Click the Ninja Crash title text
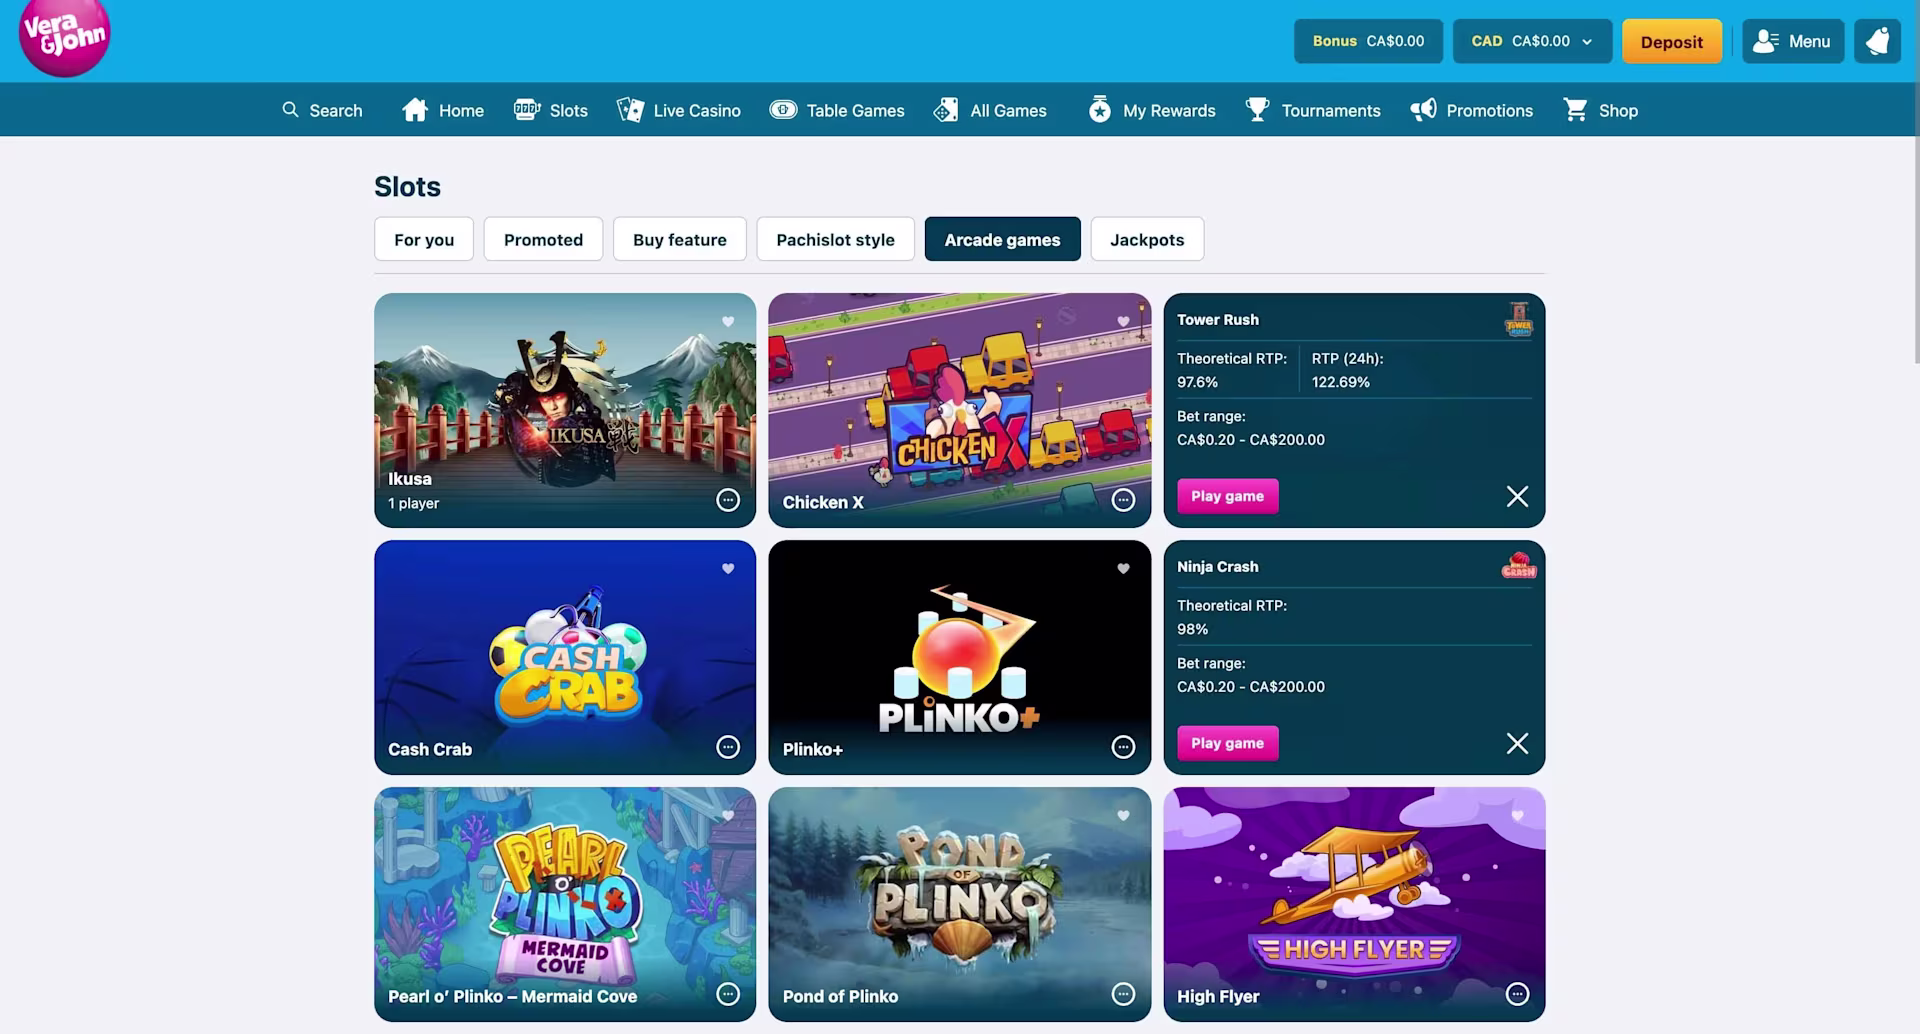 (1218, 566)
